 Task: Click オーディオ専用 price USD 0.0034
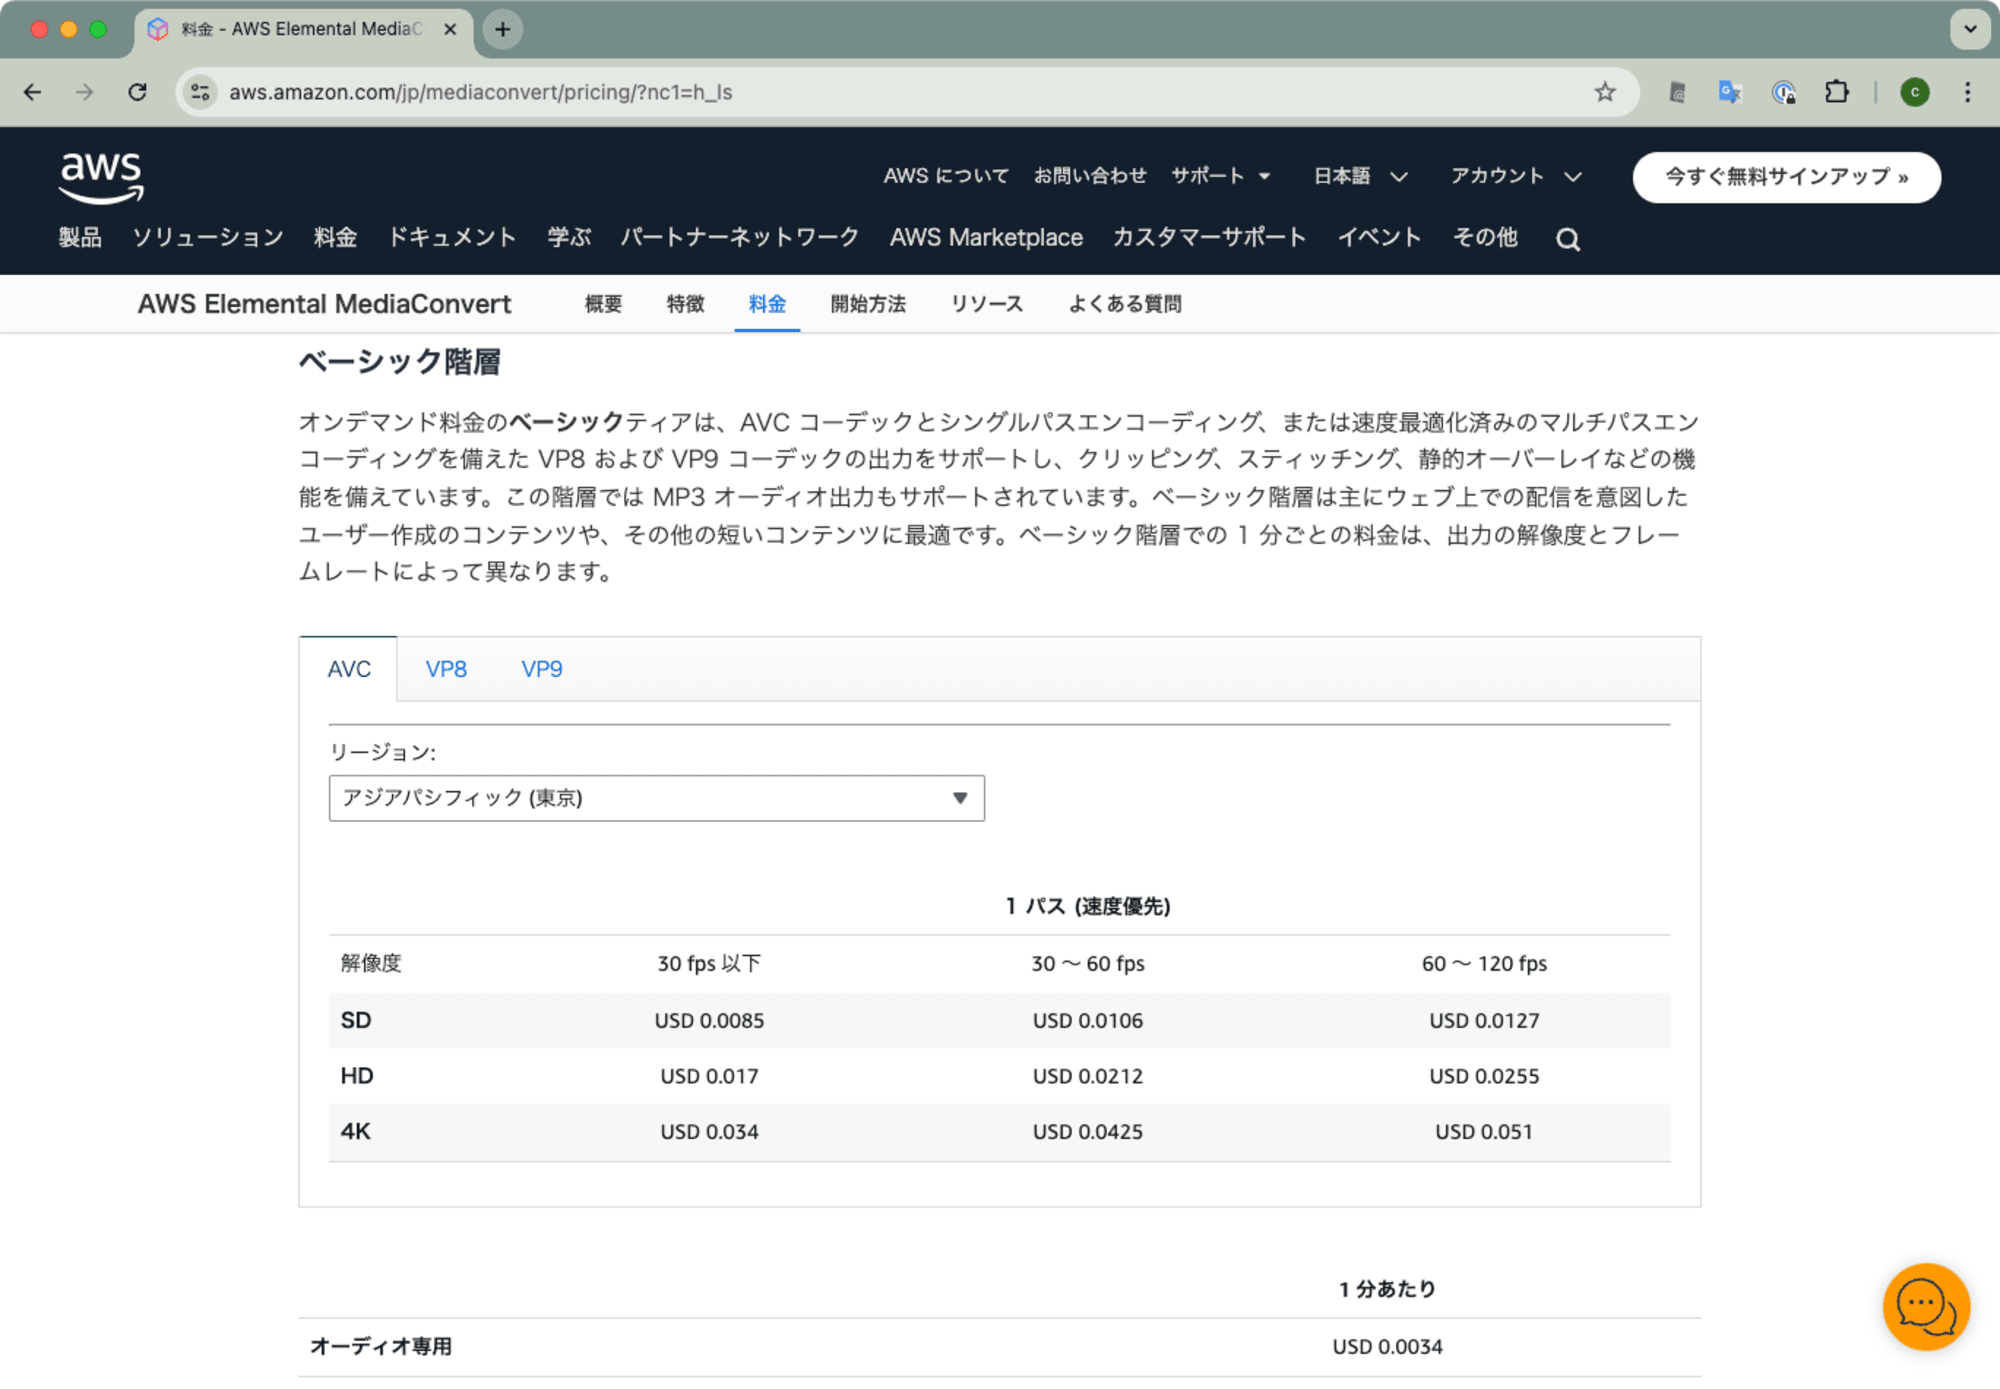pos(1387,1347)
